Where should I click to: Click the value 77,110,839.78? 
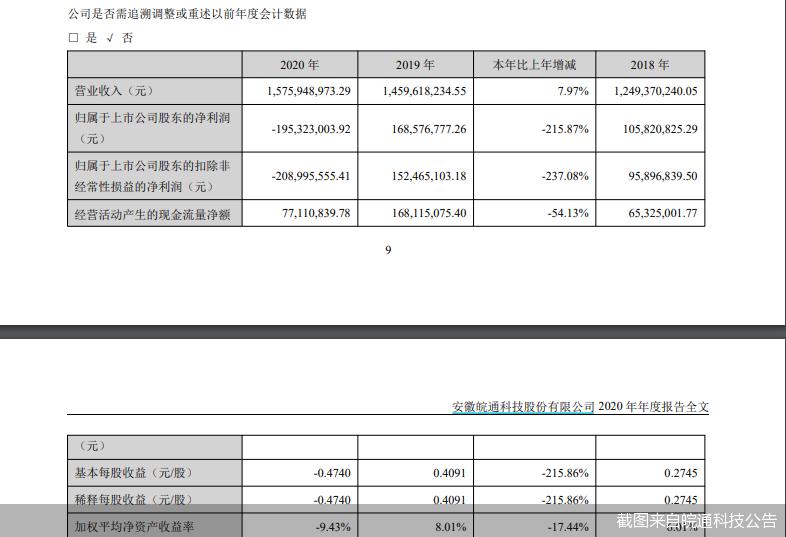point(316,213)
